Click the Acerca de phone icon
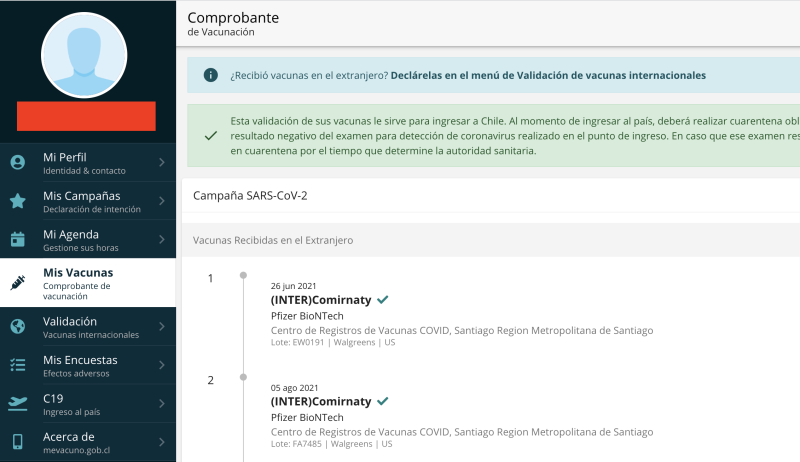Viewport: 800px width, 462px height. (x=18, y=441)
